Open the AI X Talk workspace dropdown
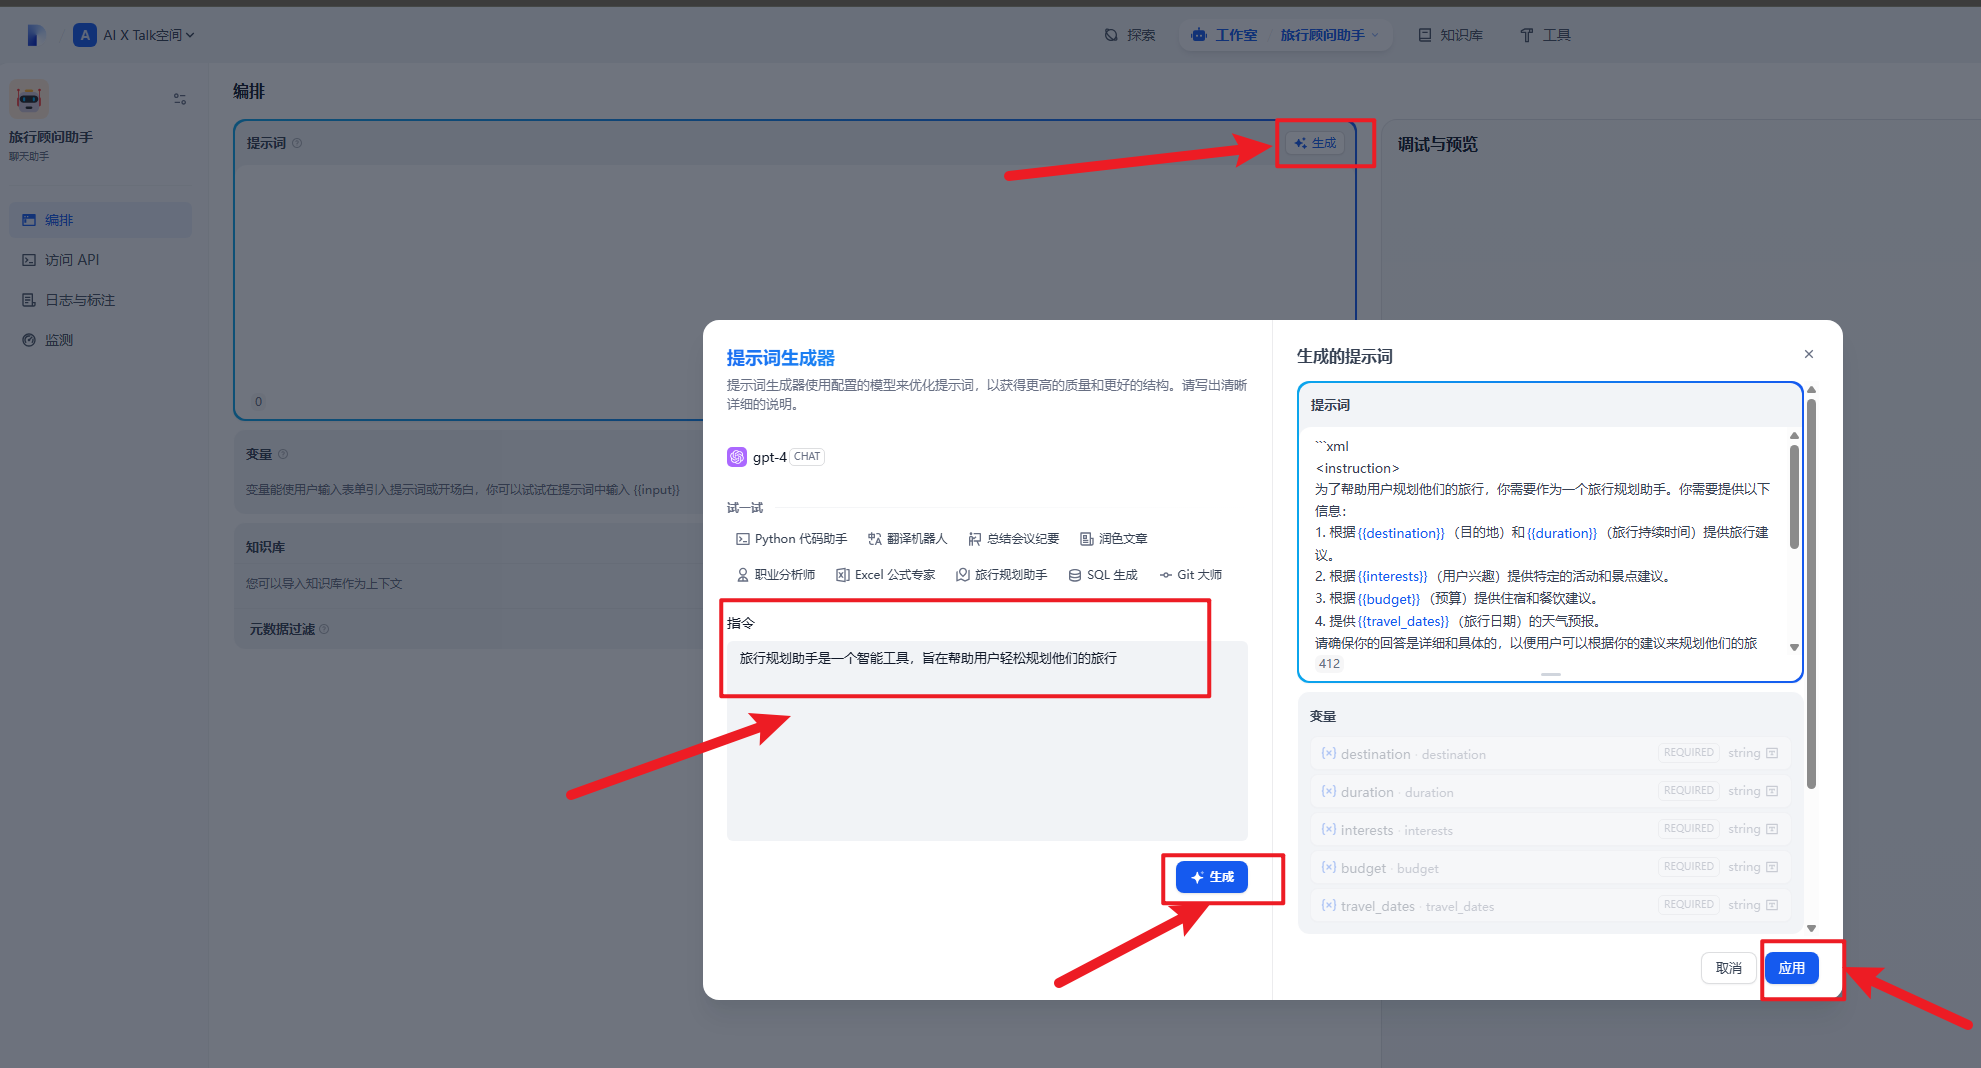 [135, 35]
